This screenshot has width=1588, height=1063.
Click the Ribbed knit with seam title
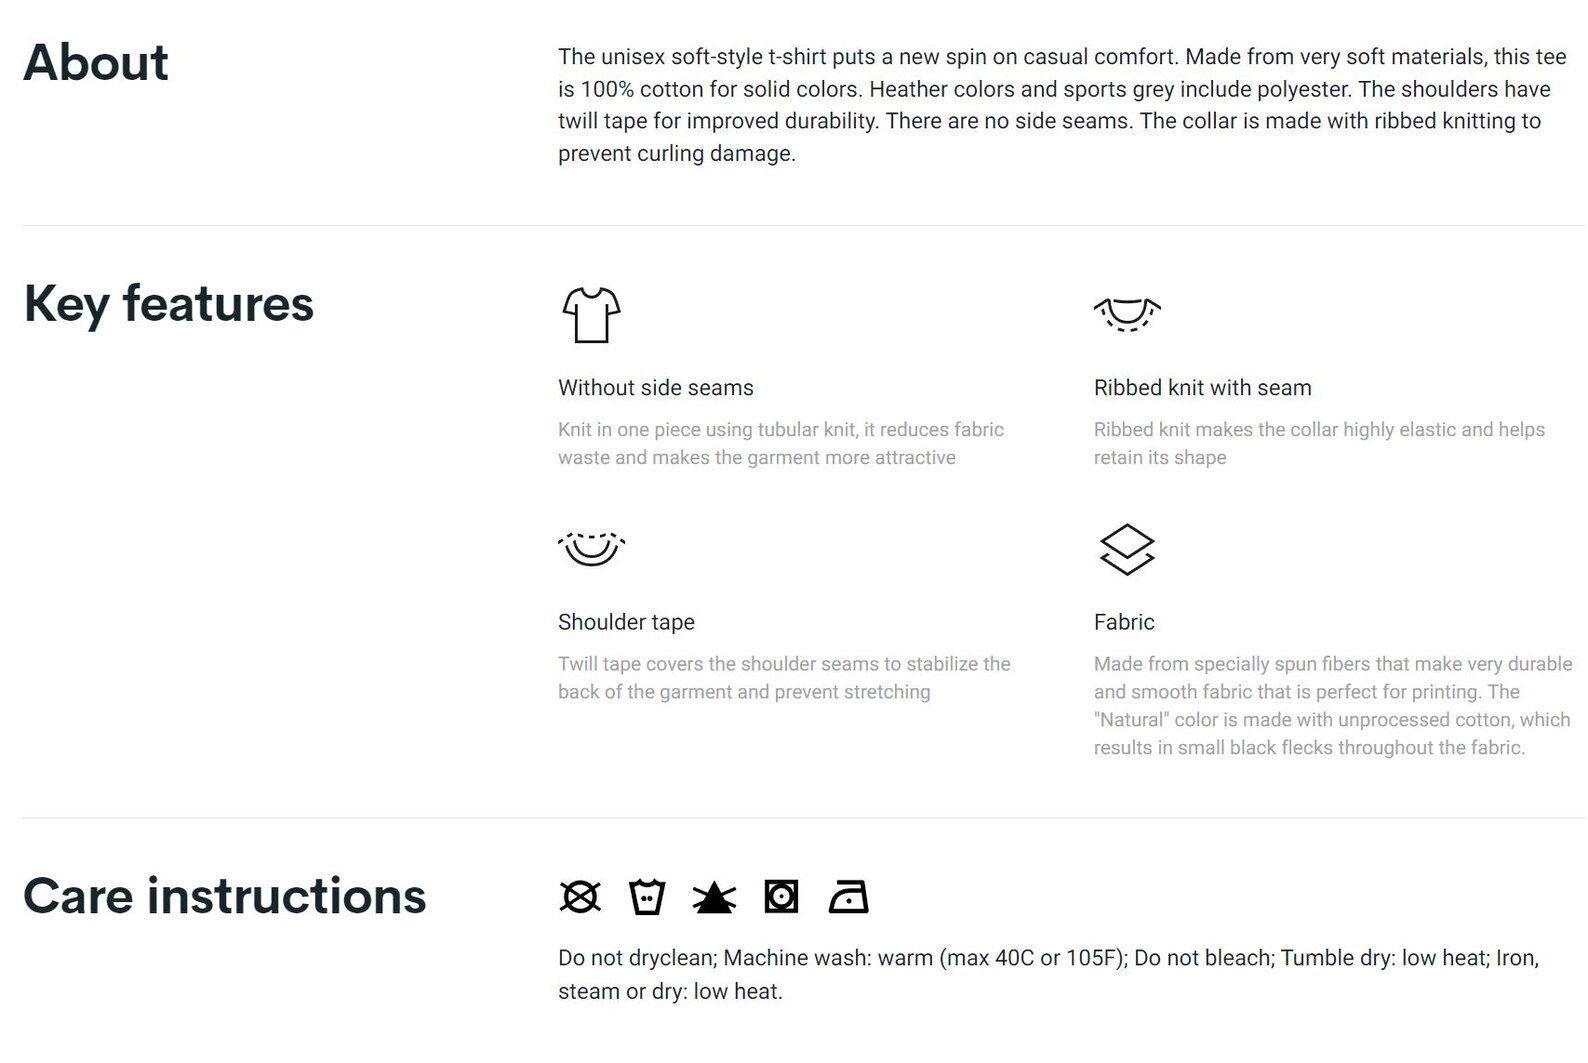(x=1202, y=388)
